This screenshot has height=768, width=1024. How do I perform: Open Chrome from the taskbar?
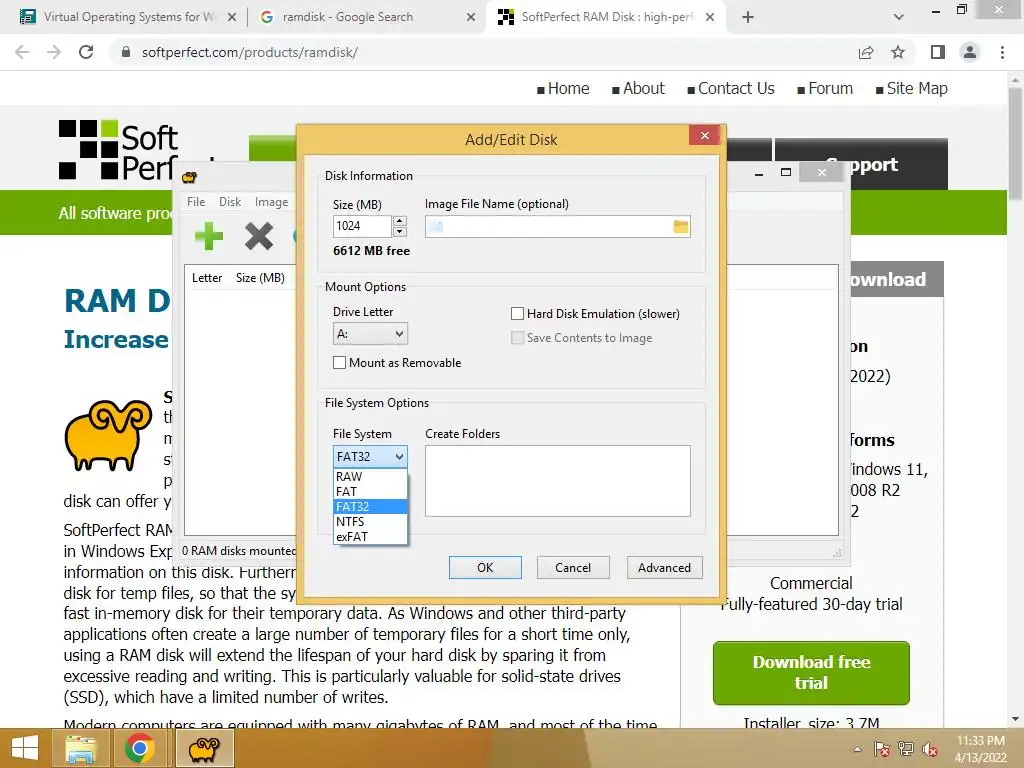coord(139,748)
